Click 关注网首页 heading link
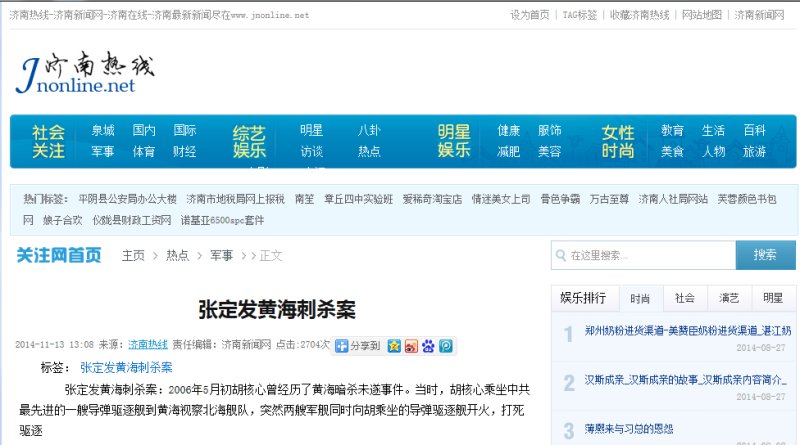Image resolution: width=800 pixels, height=445 pixels. pos(59,255)
